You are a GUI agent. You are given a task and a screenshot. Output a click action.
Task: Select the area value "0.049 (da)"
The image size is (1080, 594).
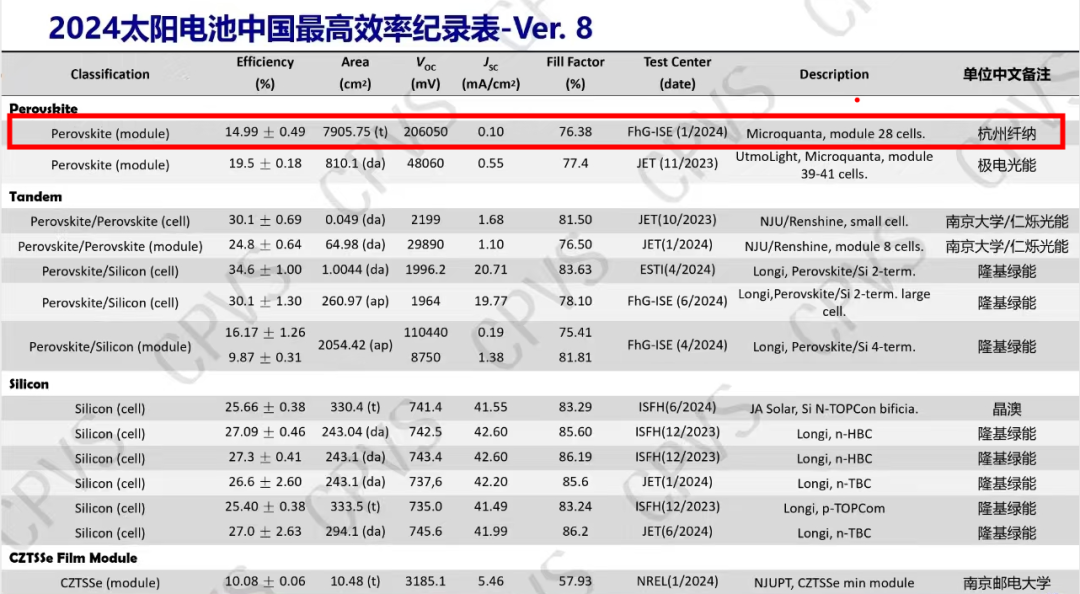point(355,220)
